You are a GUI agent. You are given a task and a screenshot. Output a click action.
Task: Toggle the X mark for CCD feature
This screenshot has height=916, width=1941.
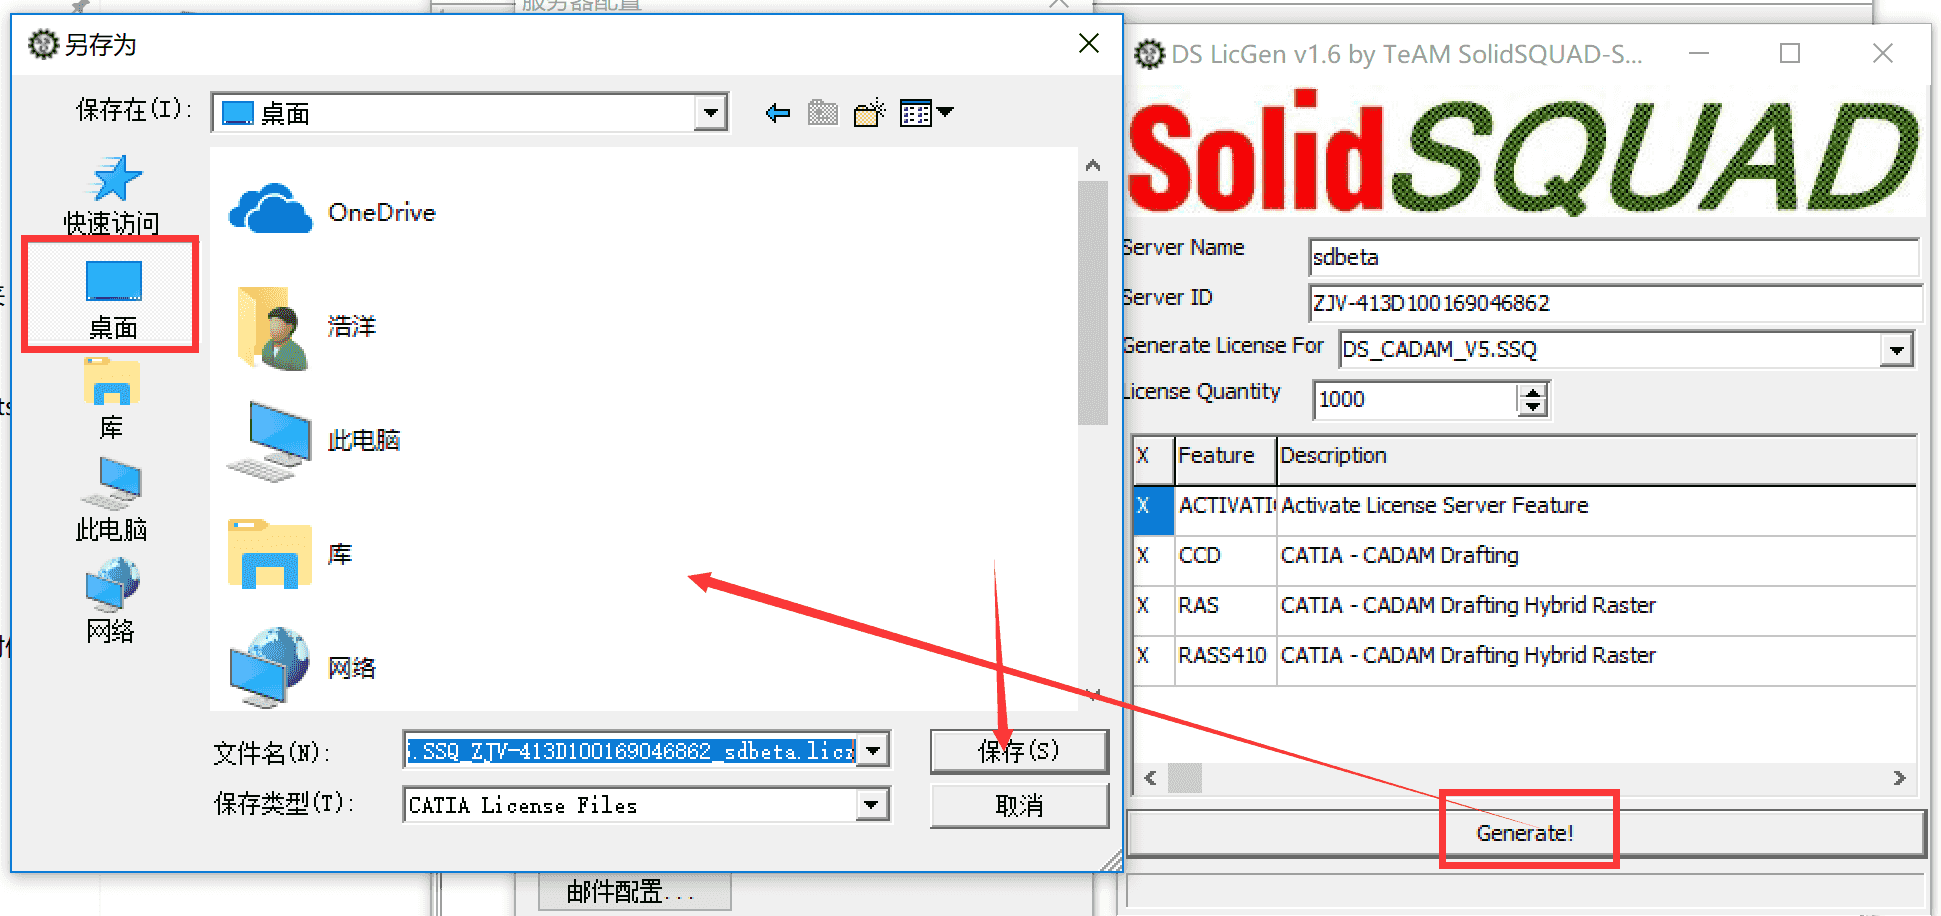(1143, 556)
